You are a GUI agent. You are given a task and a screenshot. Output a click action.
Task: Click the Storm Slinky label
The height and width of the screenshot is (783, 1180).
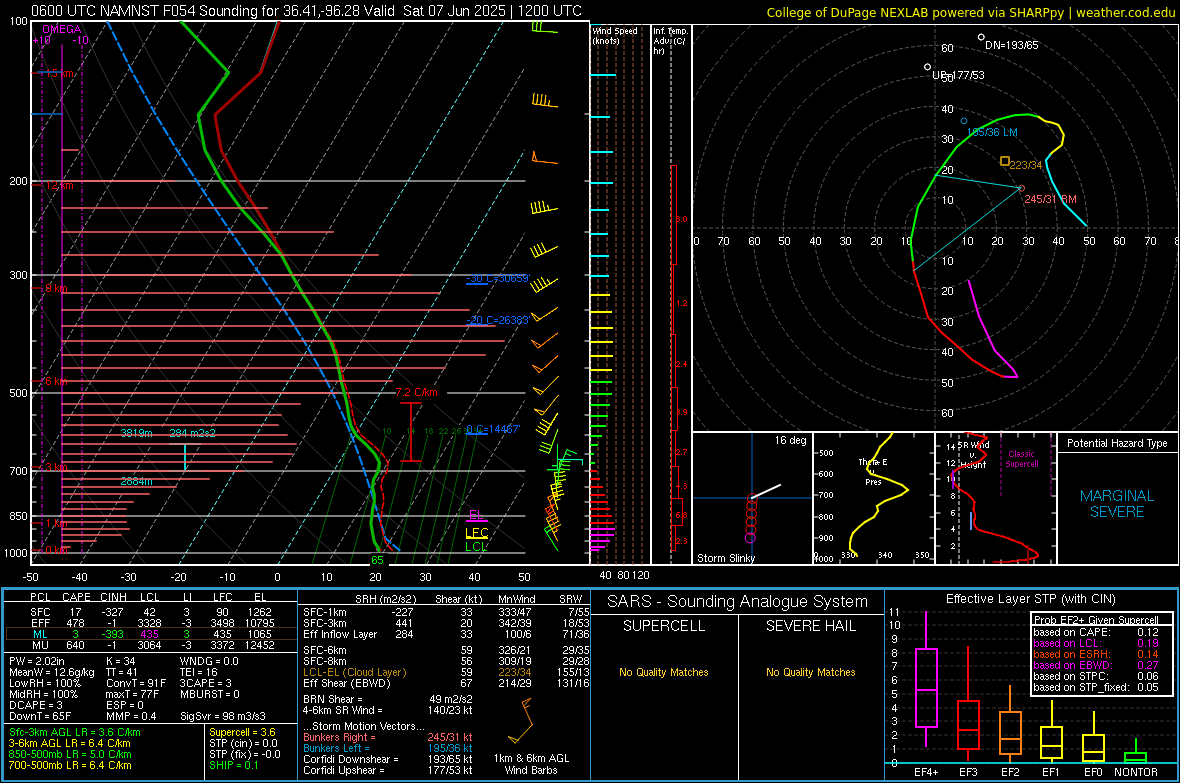click(725, 558)
